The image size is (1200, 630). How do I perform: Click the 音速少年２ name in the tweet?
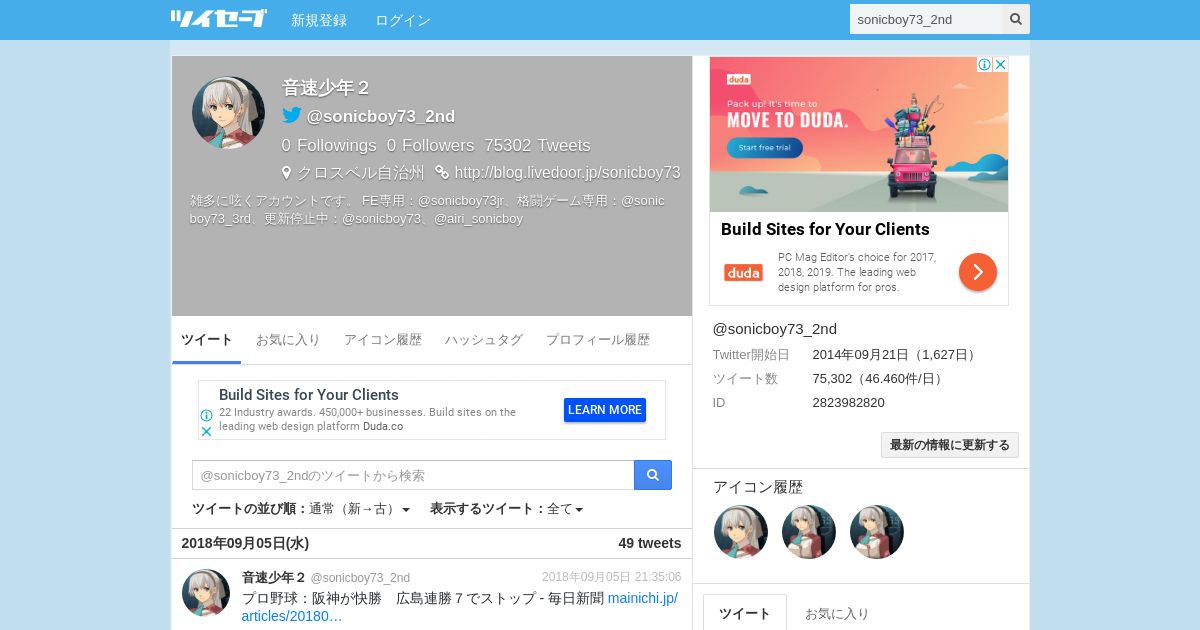[274, 577]
